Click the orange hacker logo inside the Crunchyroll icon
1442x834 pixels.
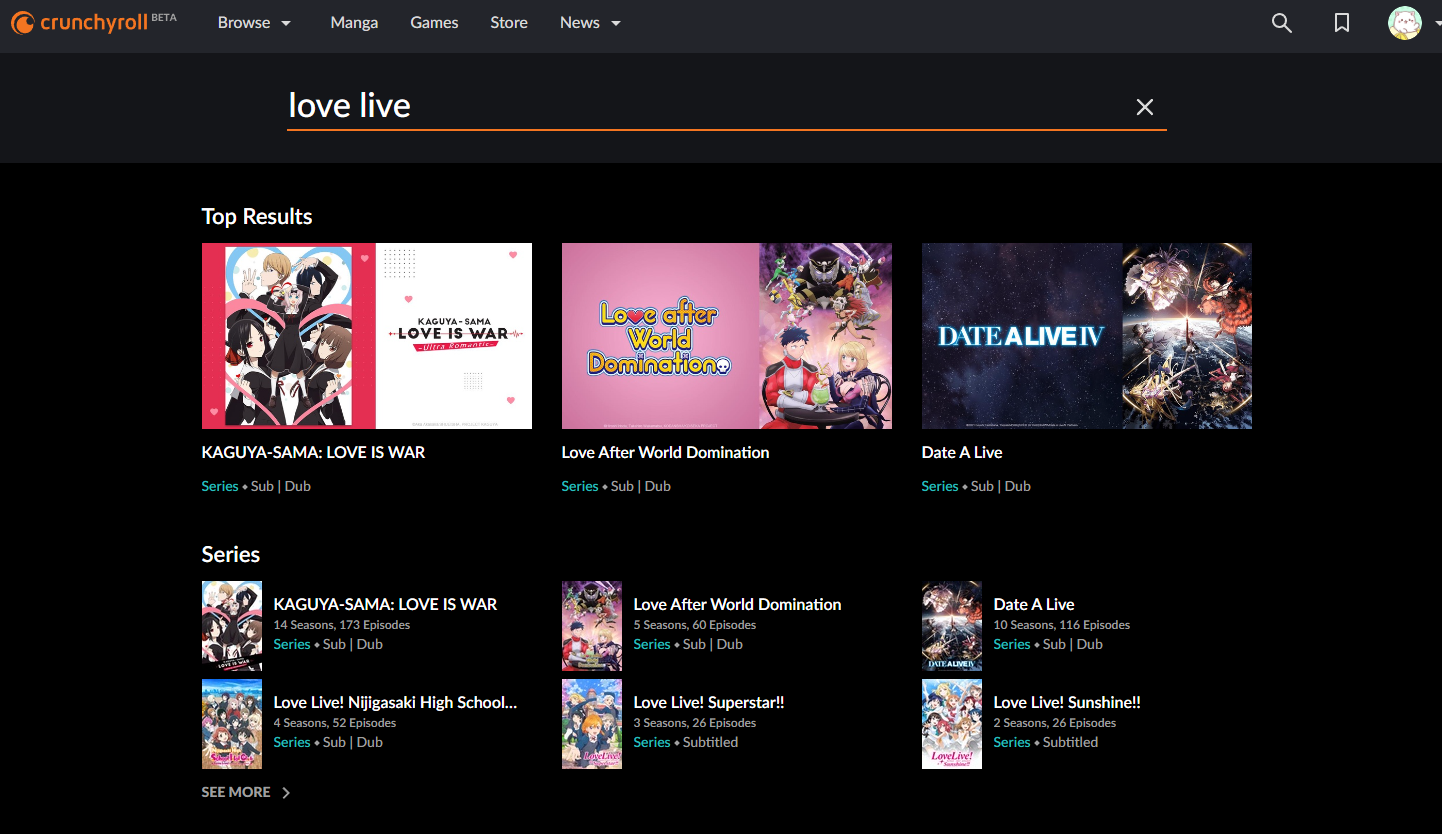pos(22,22)
